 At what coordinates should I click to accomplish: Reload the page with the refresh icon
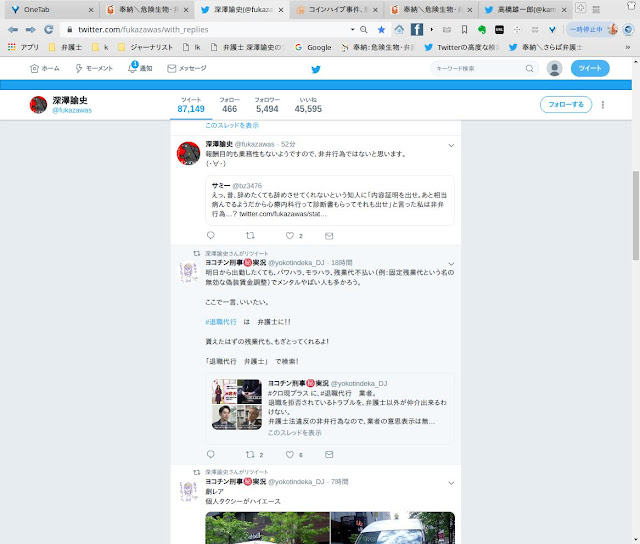click(49, 29)
